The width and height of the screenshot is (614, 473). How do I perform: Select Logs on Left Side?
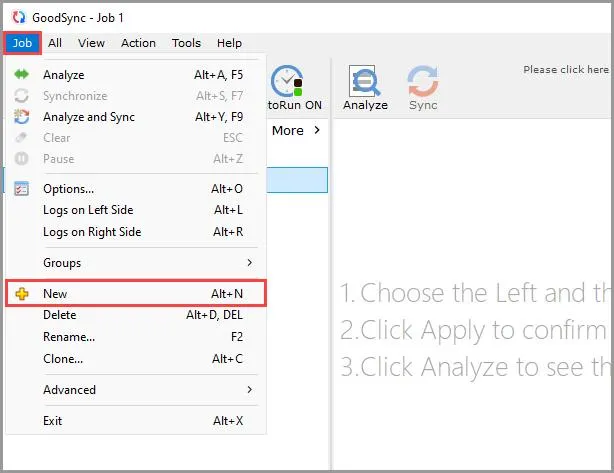click(136, 210)
